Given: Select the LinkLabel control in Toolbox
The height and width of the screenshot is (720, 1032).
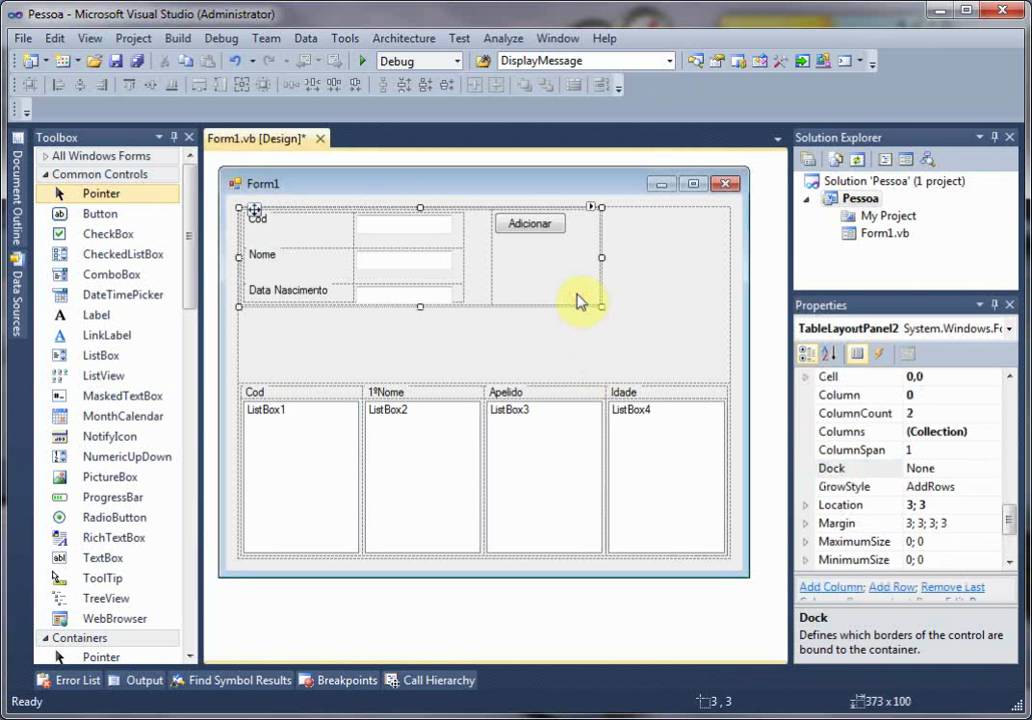Looking at the screenshot, I should click(107, 335).
